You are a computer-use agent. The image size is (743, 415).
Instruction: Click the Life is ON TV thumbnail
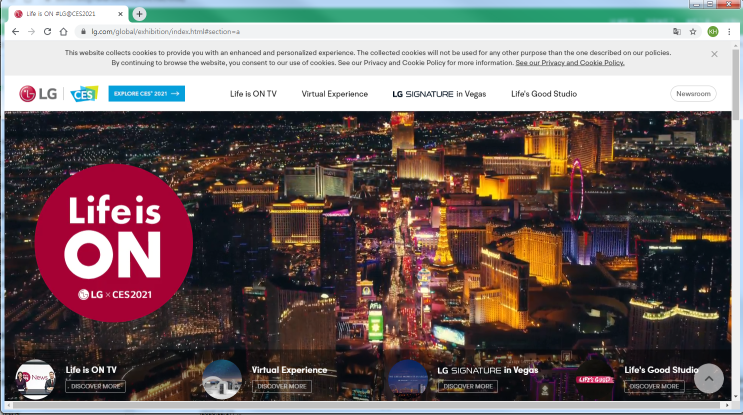point(36,379)
